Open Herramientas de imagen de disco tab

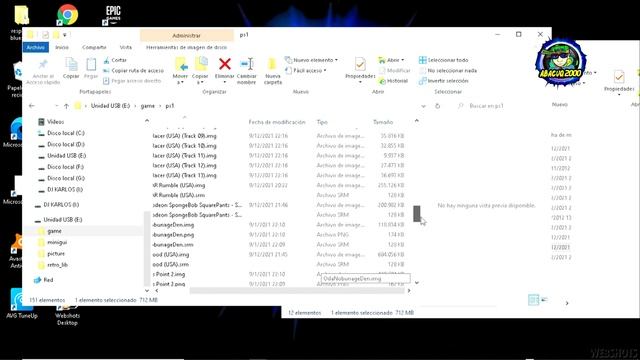click(x=187, y=47)
